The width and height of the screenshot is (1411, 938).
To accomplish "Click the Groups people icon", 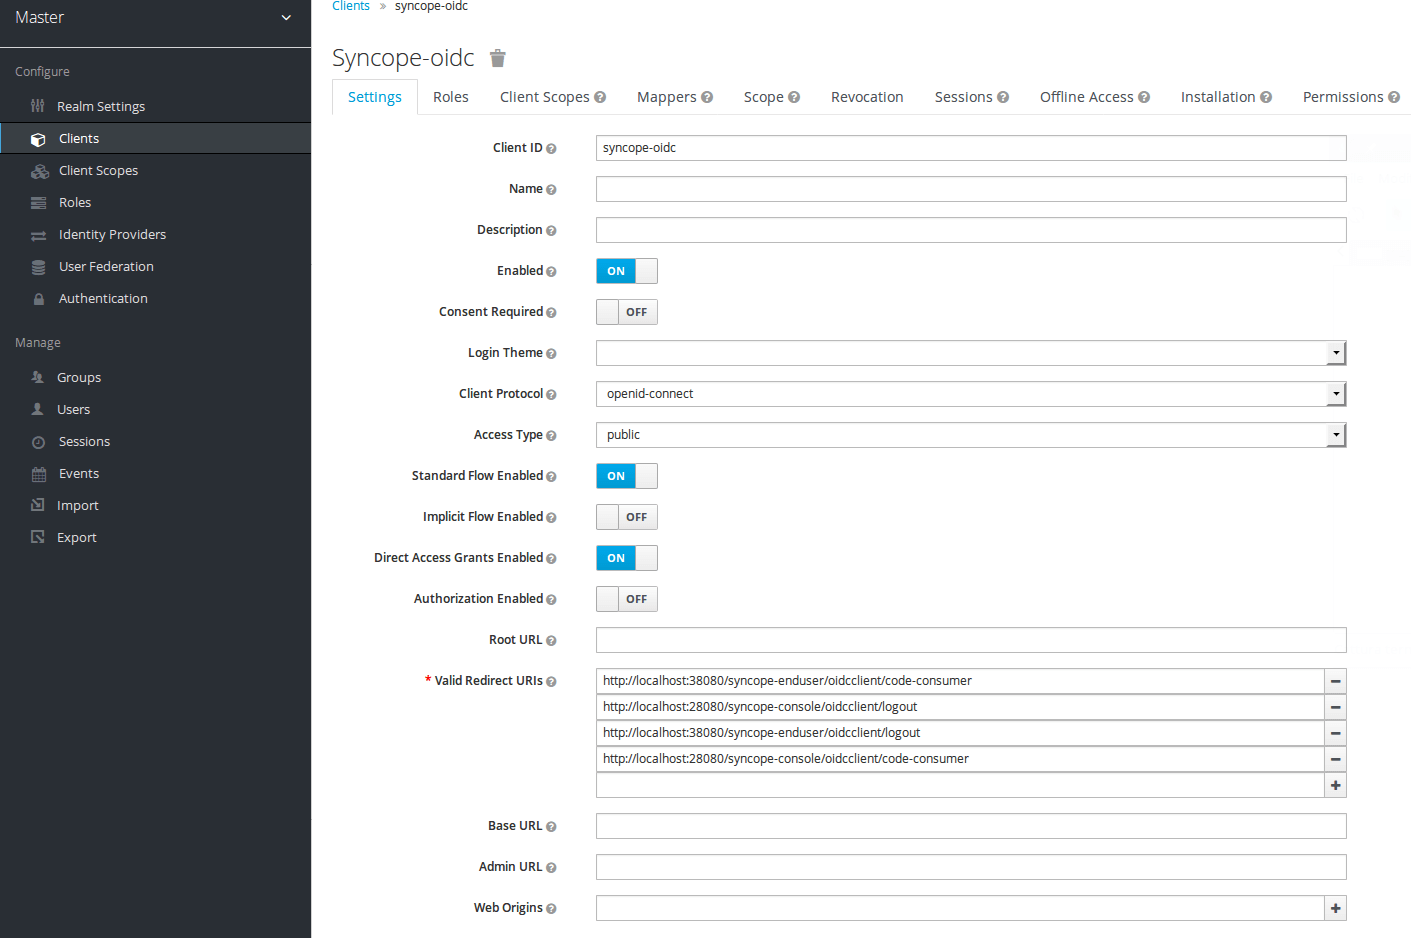I will [38, 377].
